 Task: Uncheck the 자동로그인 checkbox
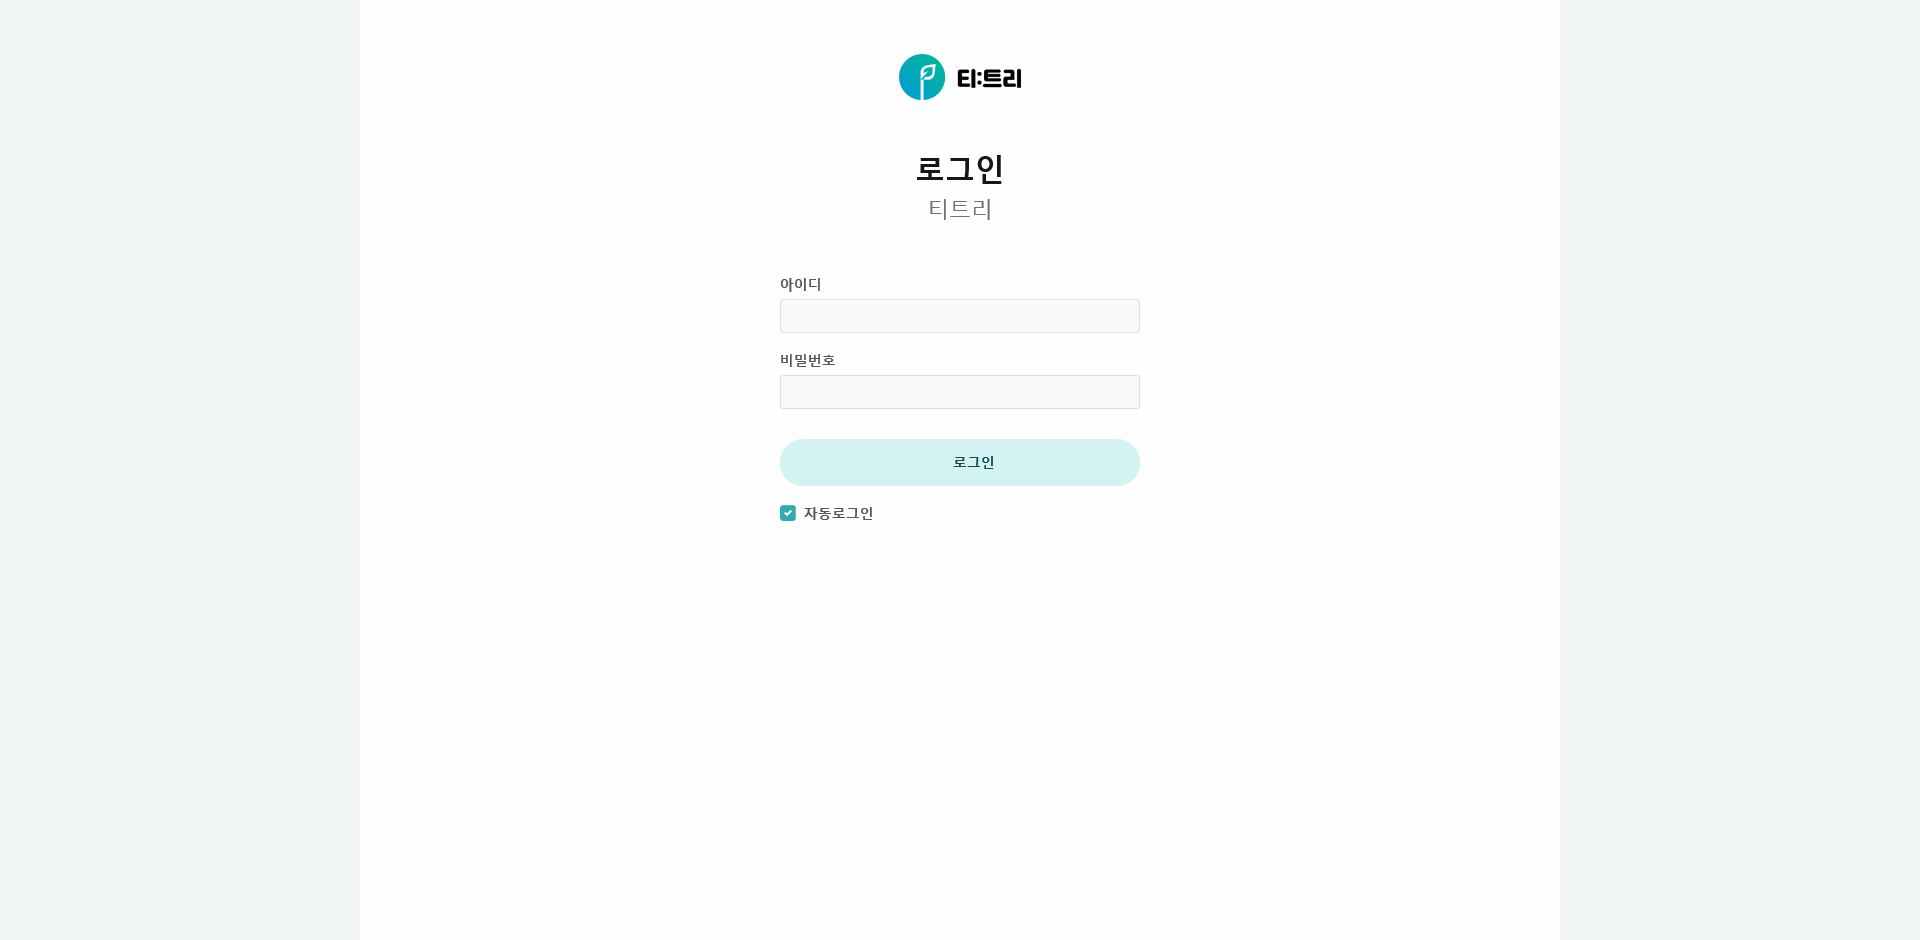pyautogui.click(x=788, y=513)
